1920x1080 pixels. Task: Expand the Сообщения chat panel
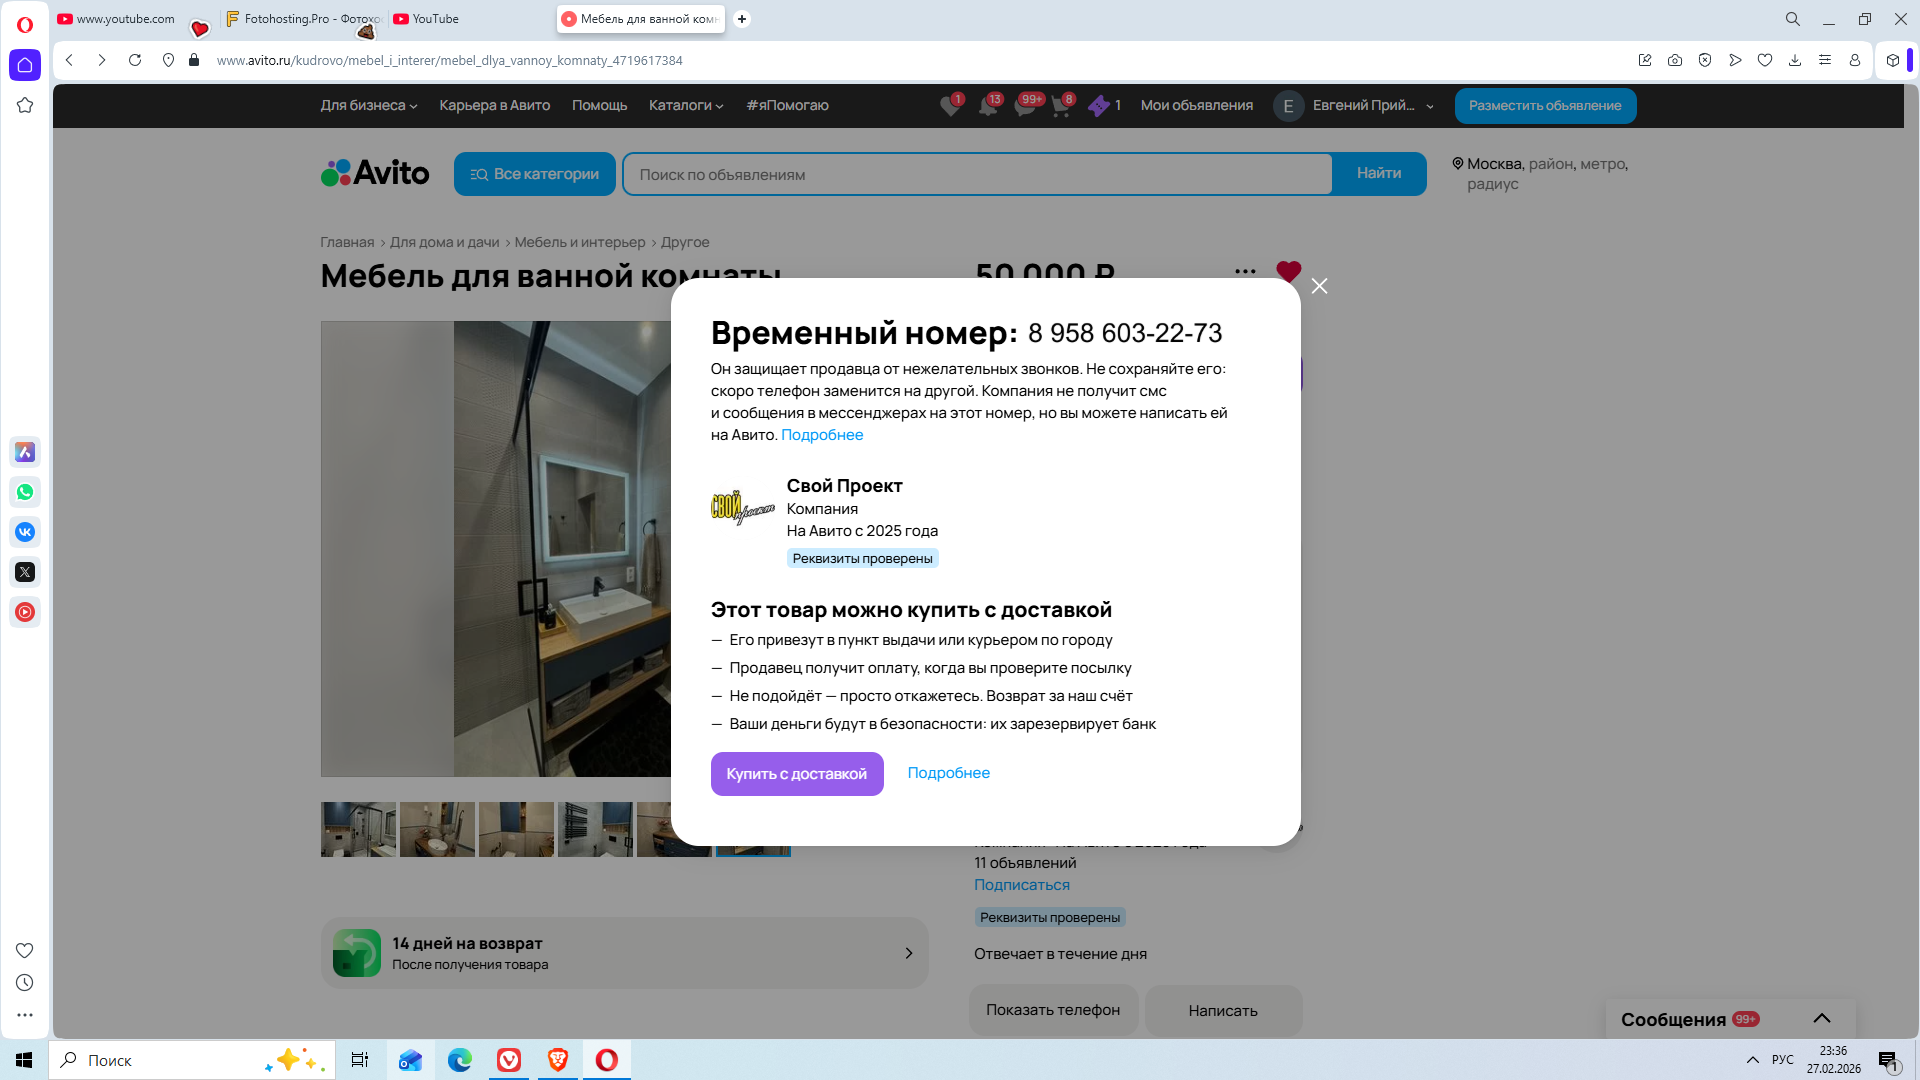pos(1821,1018)
